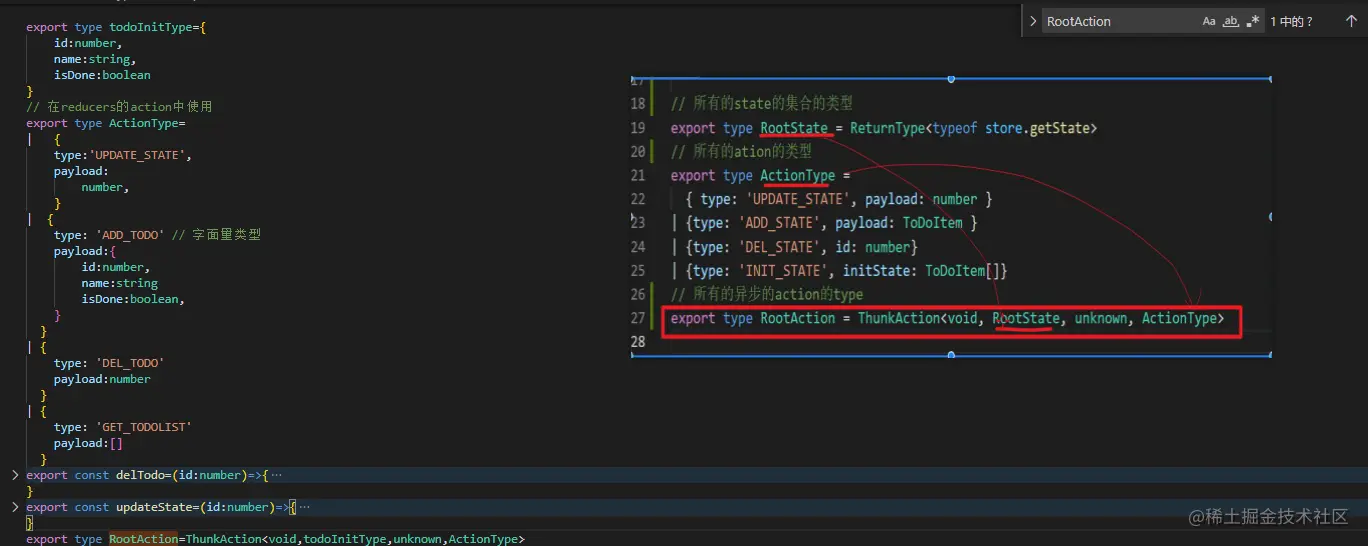Click the folded ellipsis after delTodo arrow function

pos(276,476)
